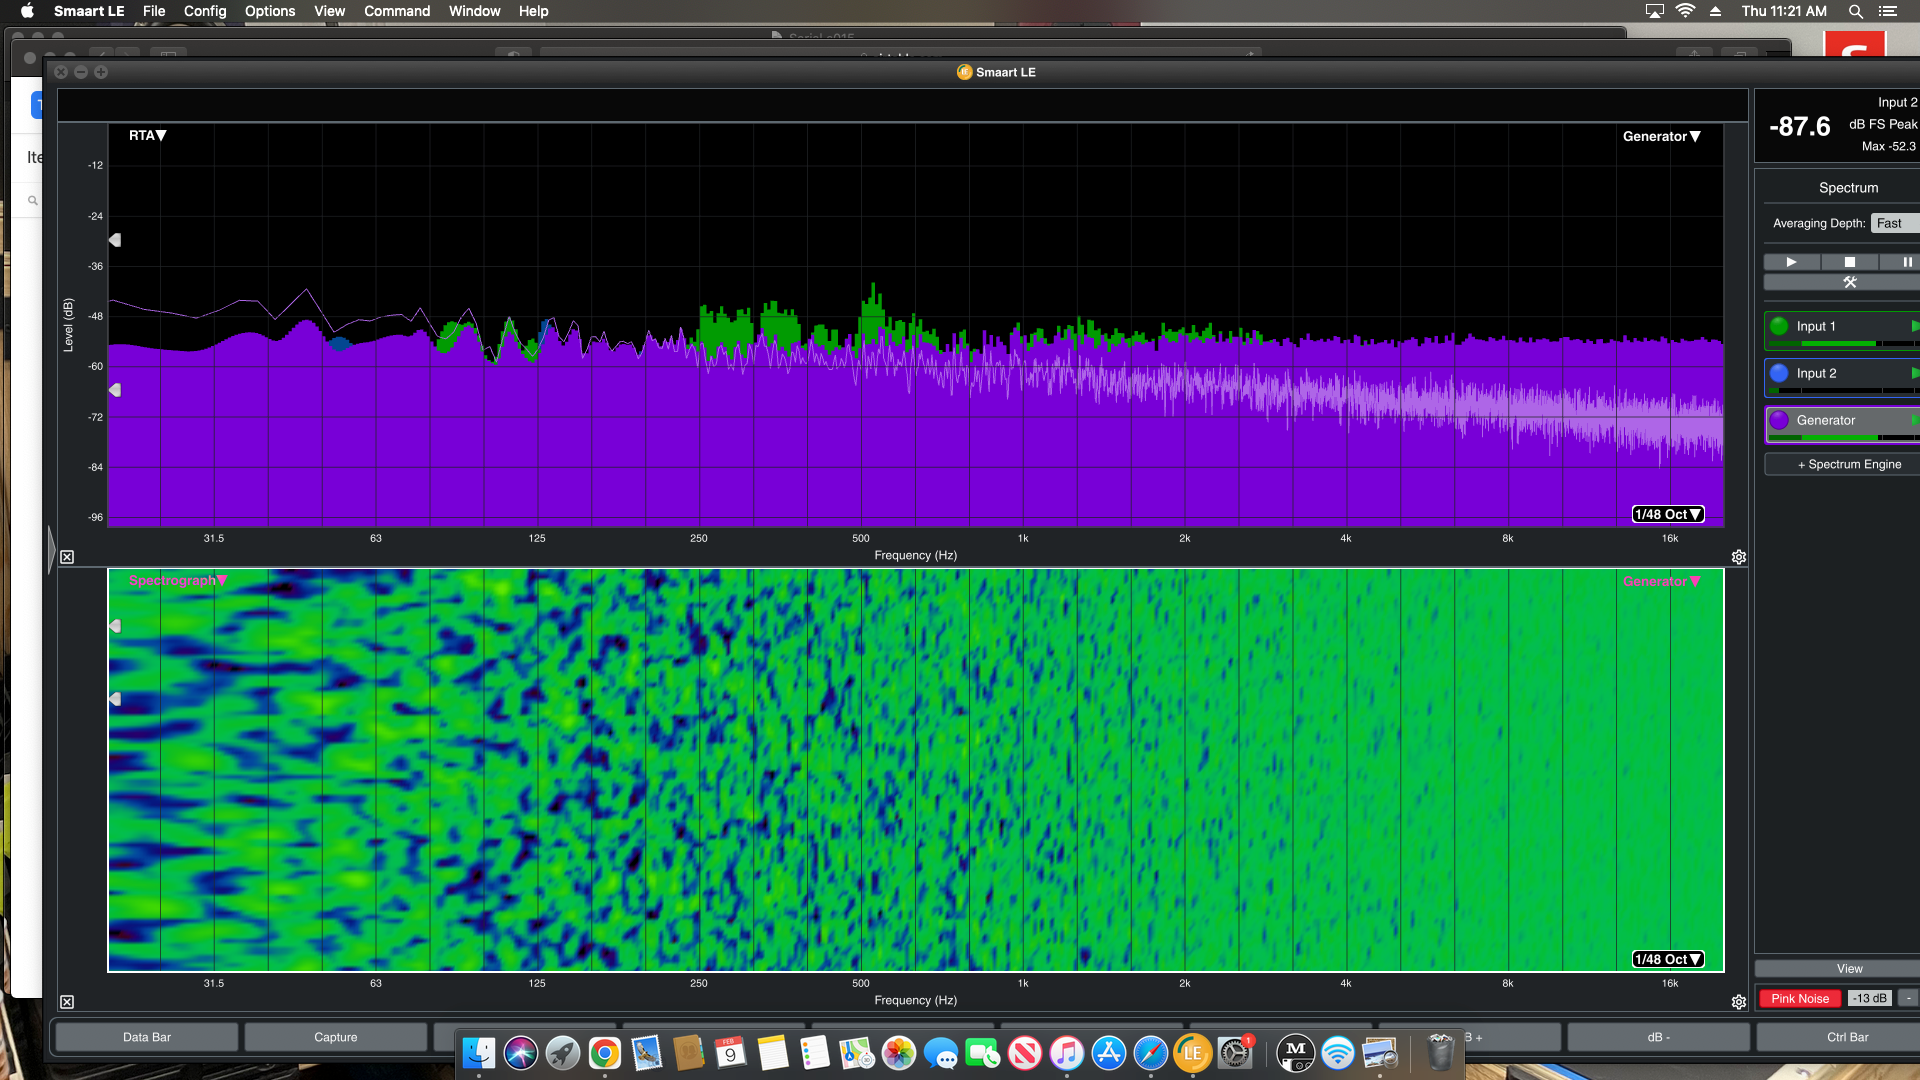
Task: Open FaceTime from the Dock
Action: 983,1053
